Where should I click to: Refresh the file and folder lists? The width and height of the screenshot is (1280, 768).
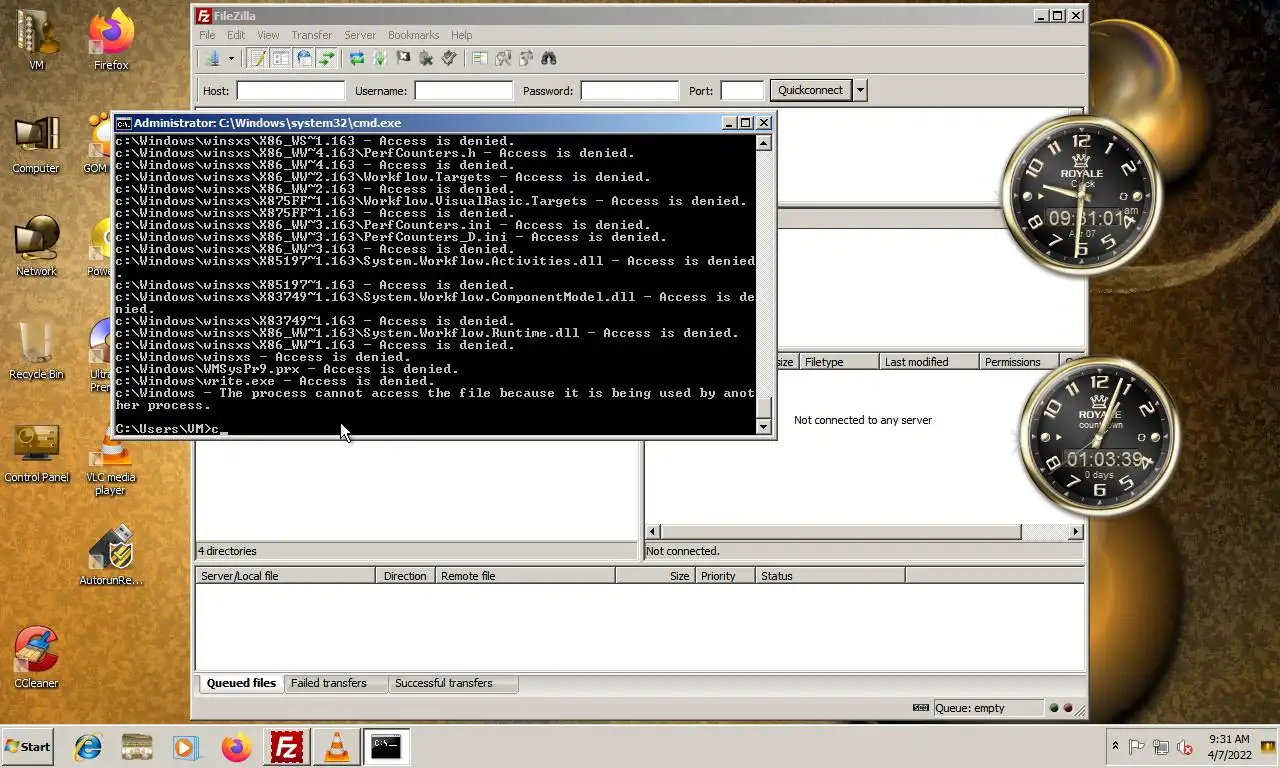click(x=356, y=58)
